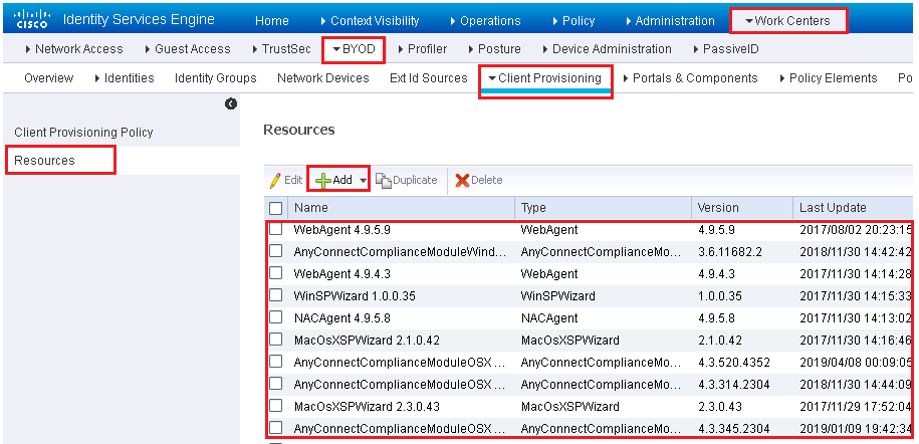Click the WinSPWizard 1.0.0.35 name cell
The height and width of the screenshot is (444, 919).
pyautogui.click(x=355, y=296)
